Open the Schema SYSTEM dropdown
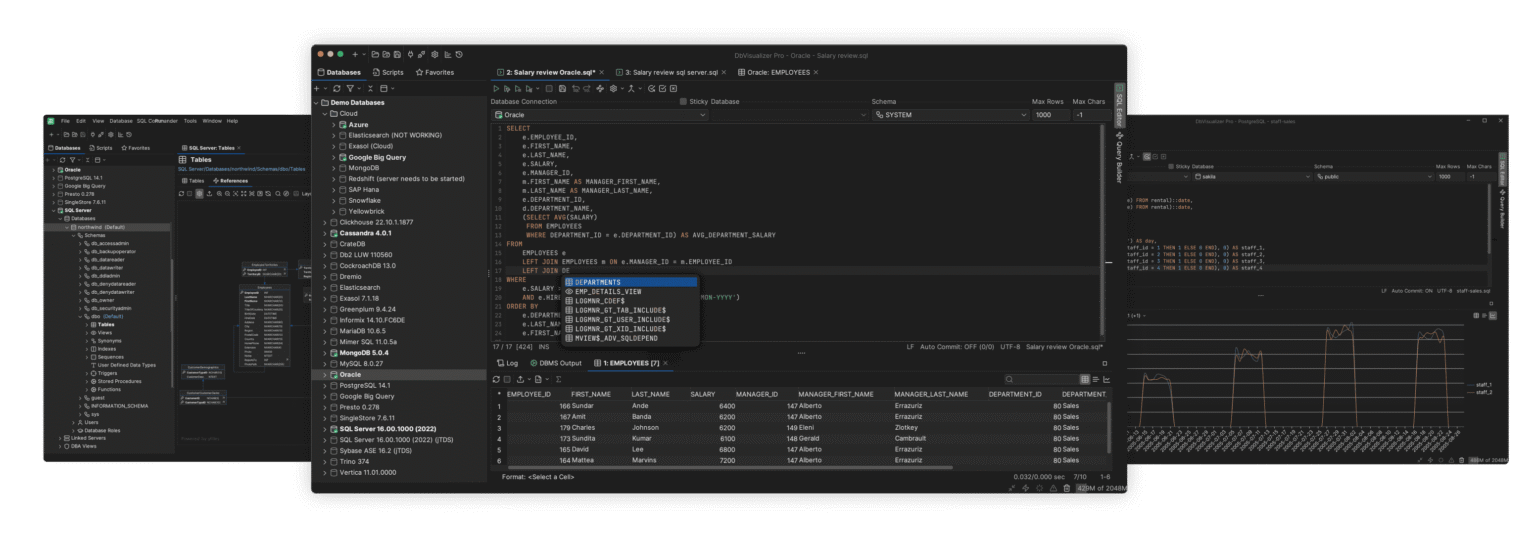This screenshot has width=1536, height=538. click(x=950, y=115)
